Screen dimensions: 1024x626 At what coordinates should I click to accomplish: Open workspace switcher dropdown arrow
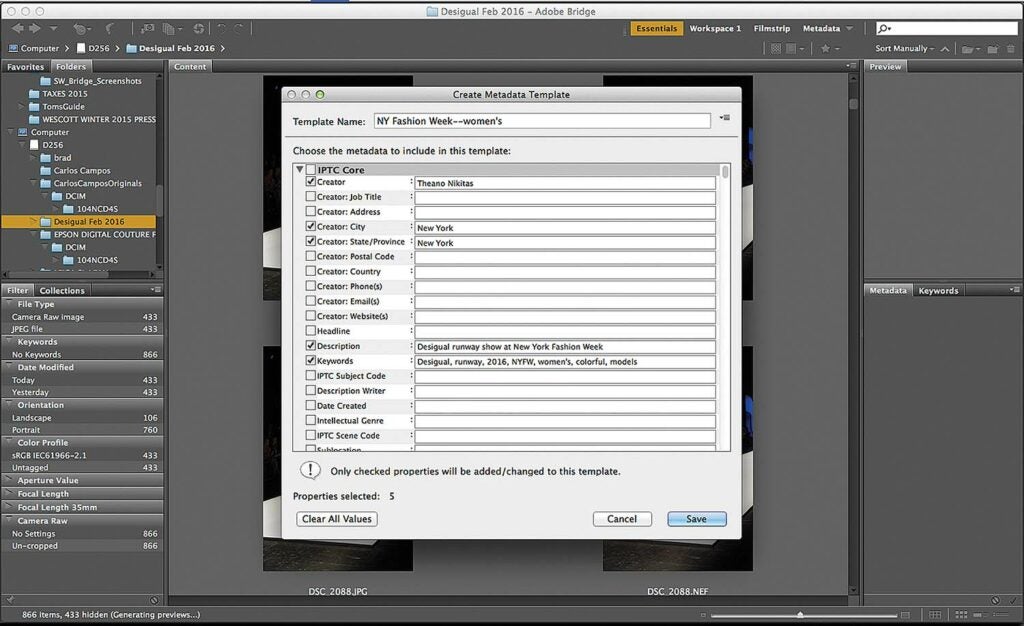[x=850, y=29]
